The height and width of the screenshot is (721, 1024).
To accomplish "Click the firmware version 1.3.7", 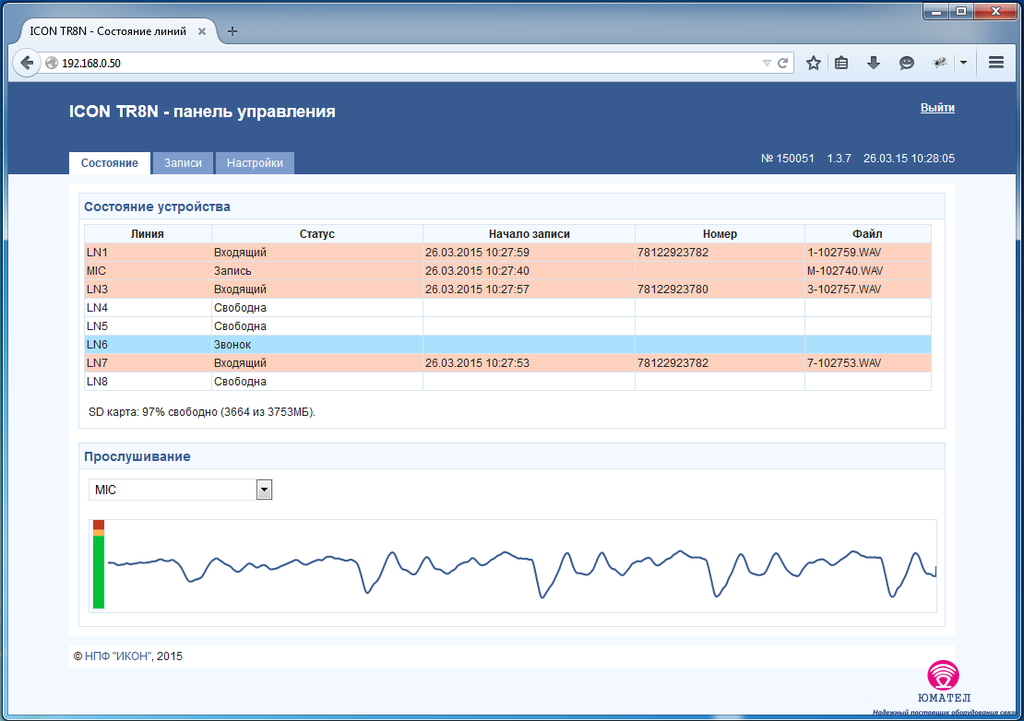I will tap(839, 159).
